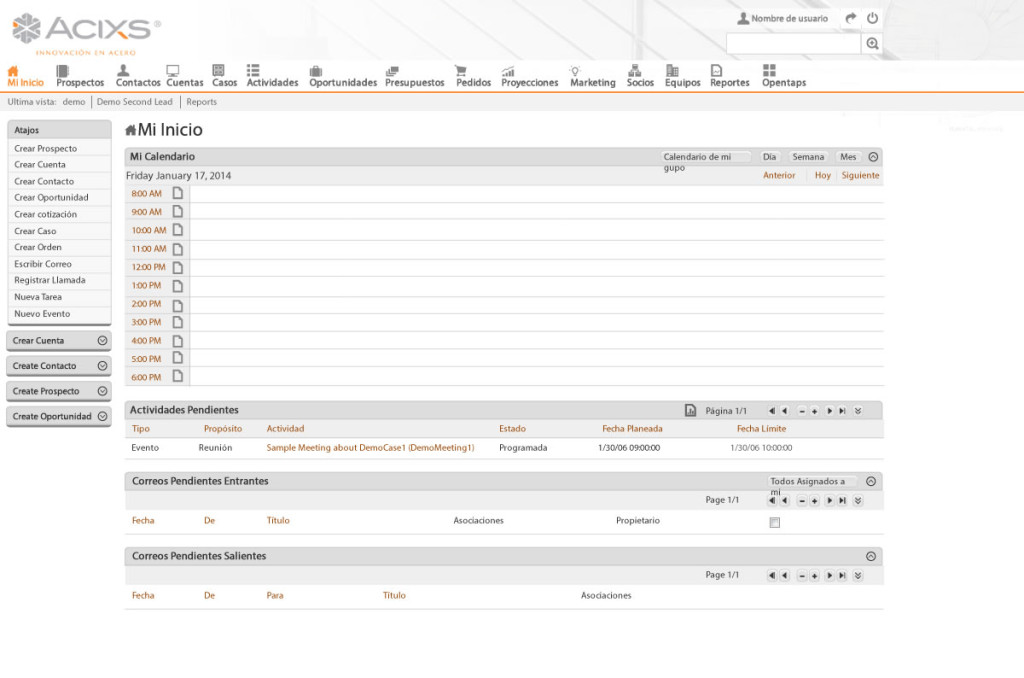Click the share arrow icon near username
This screenshot has width=1024, height=678.
[851, 18]
